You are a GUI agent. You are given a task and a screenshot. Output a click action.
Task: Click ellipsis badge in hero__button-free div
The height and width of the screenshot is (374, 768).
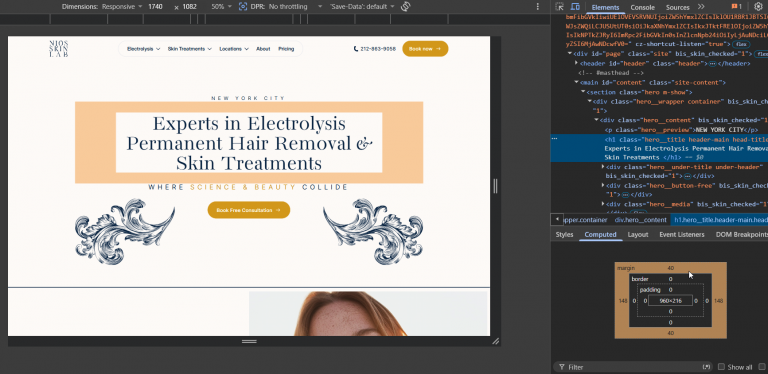pyautogui.click(x=625, y=195)
